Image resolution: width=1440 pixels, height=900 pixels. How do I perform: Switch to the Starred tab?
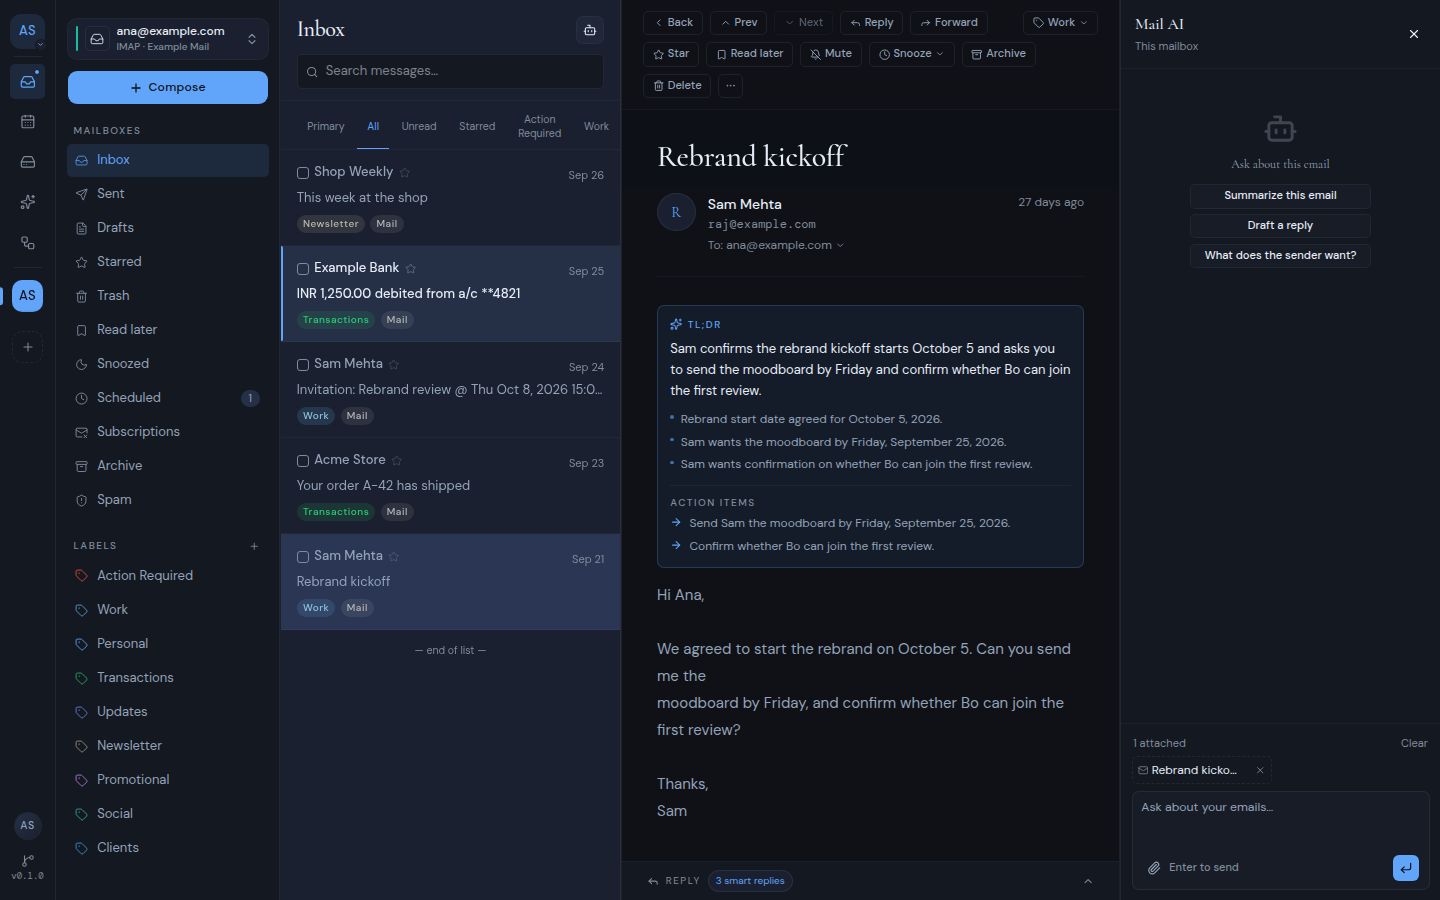[477, 127]
